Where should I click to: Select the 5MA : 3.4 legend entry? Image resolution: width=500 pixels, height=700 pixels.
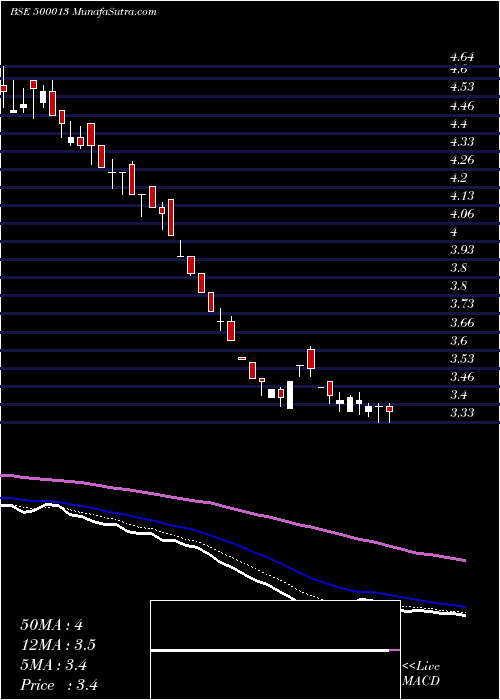point(54,665)
